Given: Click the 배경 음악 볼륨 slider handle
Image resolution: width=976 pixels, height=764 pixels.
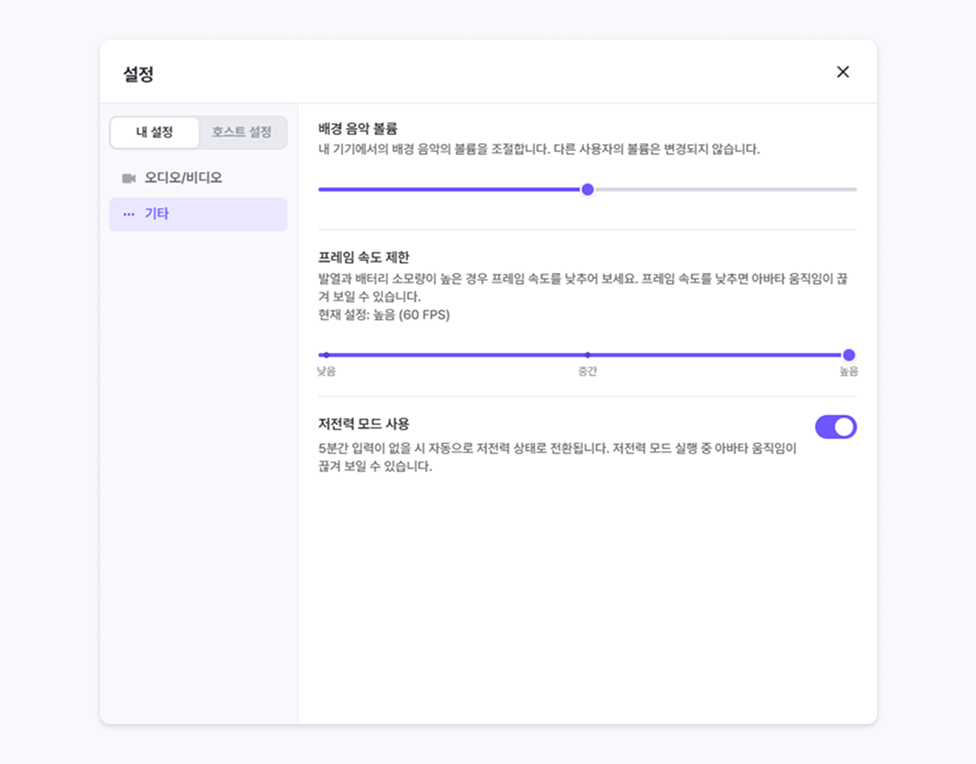Looking at the screenshot, I should click(x=588, y=189).
